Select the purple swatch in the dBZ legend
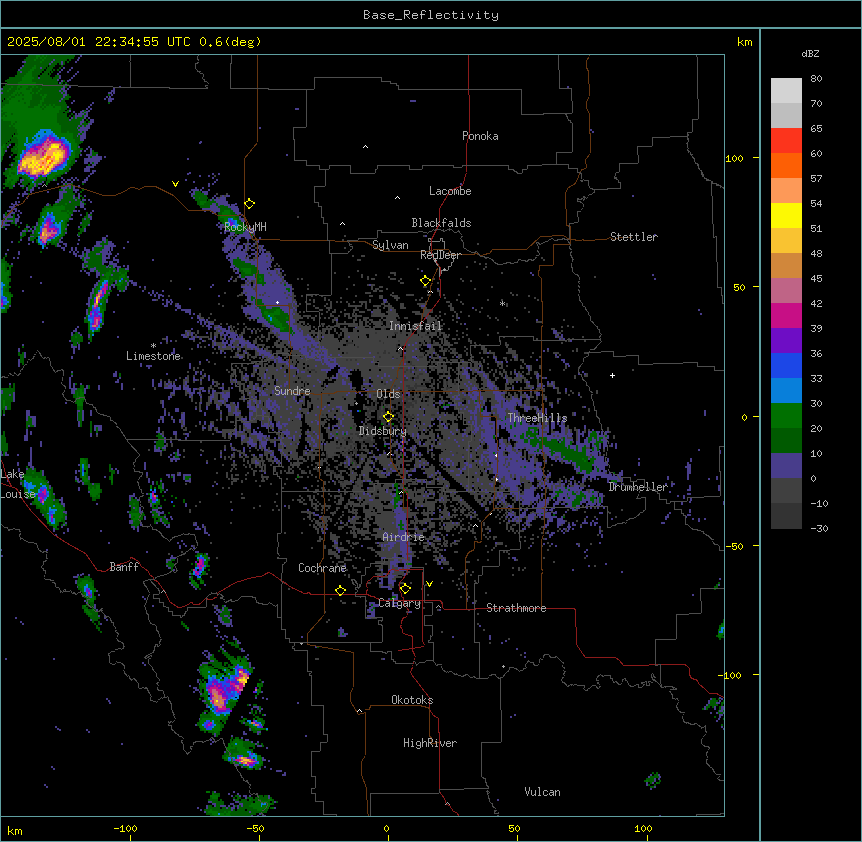The height and width of the screenshot is (842, 862). [x=786, y=341]
